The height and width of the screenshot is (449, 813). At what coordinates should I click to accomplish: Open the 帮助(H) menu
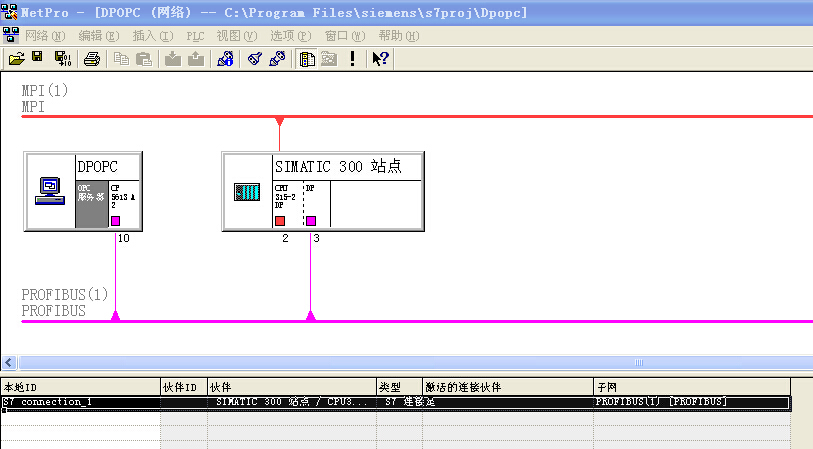coord(399,36)
